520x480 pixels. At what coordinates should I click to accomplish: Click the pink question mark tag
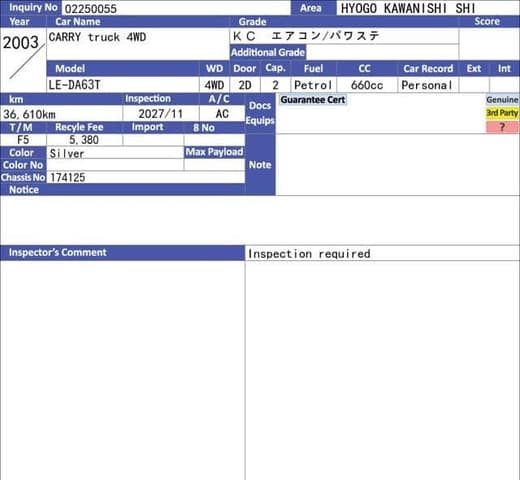click(x=502, y=127)
